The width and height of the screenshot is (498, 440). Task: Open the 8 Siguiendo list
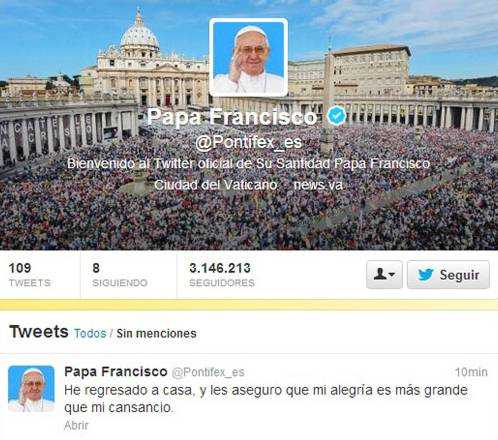[120, 275]
